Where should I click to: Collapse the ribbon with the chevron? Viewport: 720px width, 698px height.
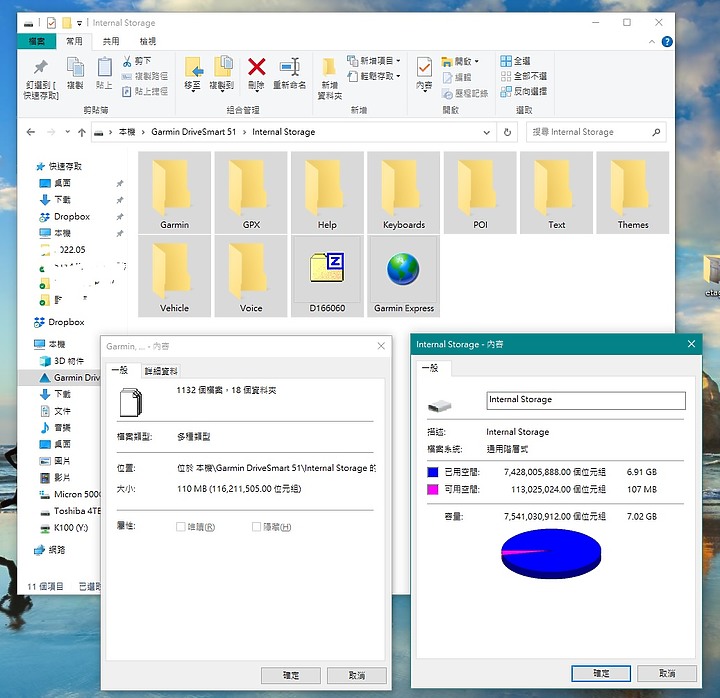652,42
